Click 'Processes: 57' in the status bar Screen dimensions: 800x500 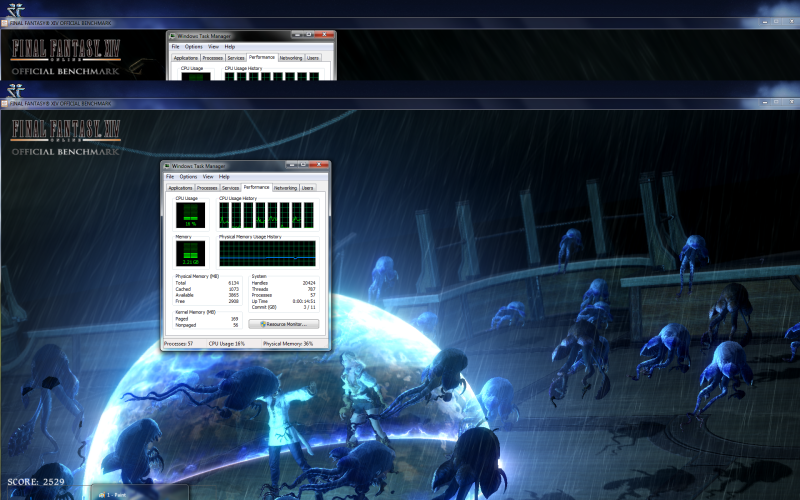(178, 344)
